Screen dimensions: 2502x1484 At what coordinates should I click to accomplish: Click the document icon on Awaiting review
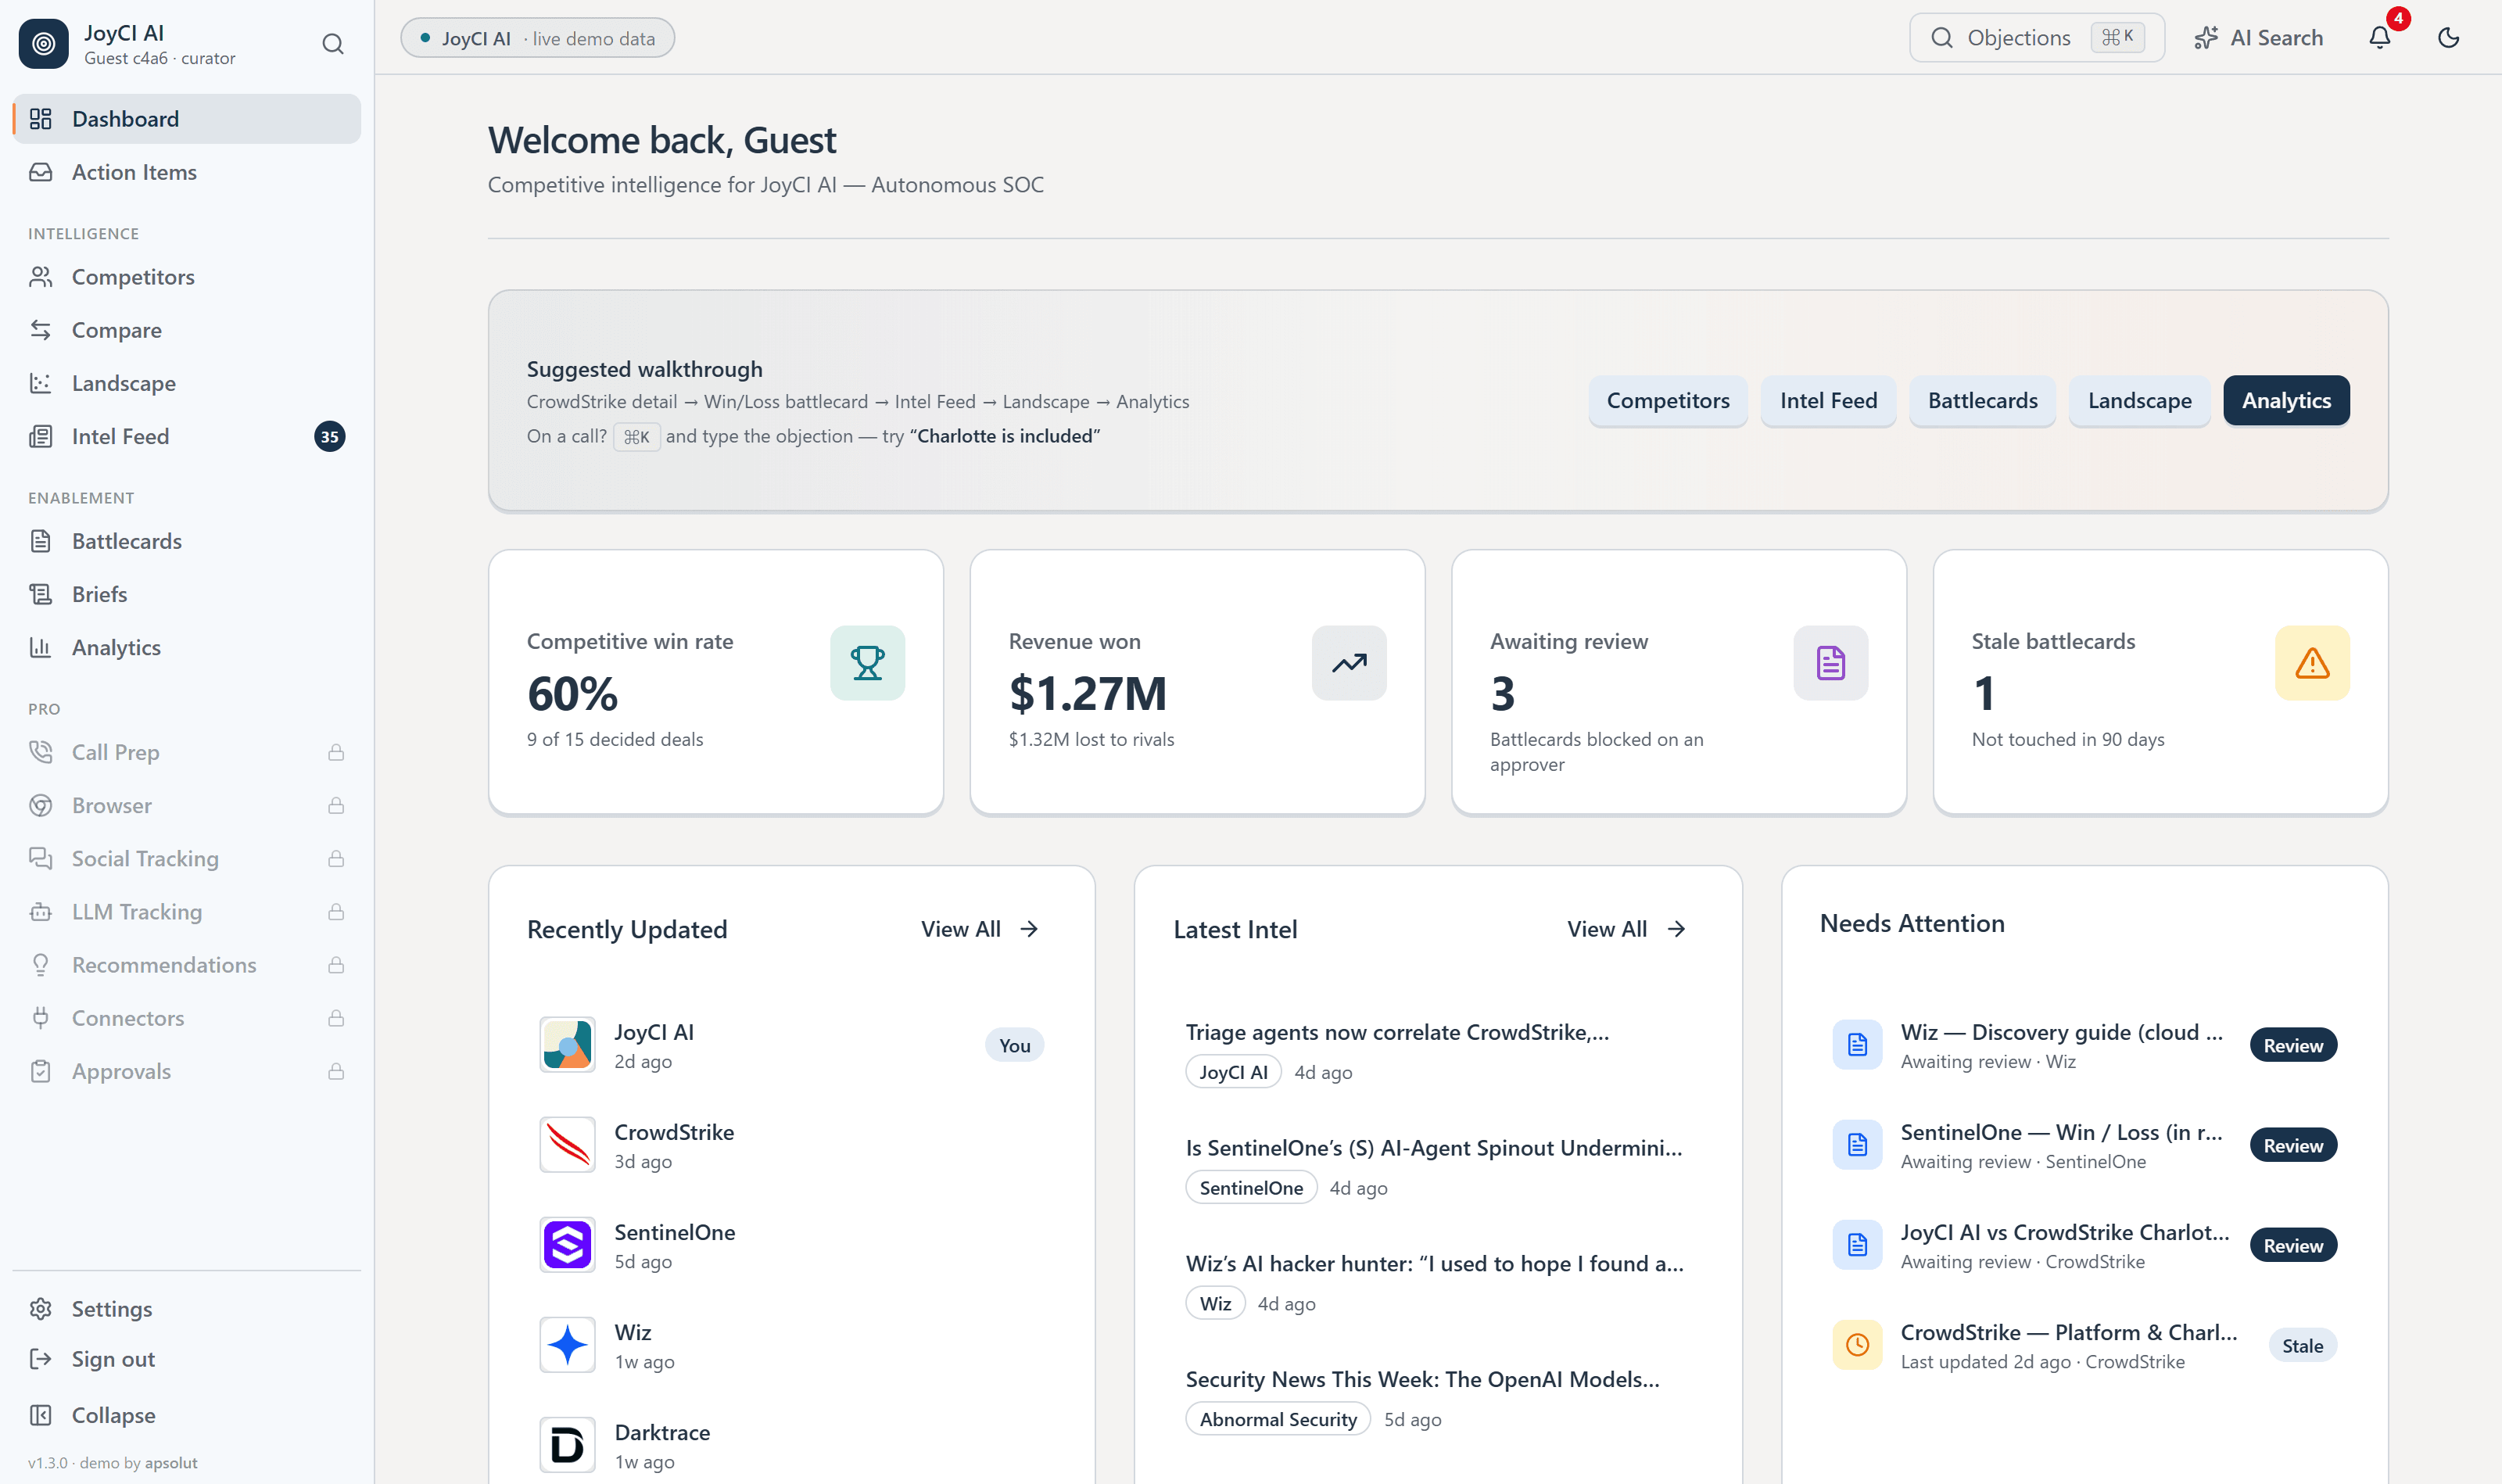tap(1830, 663)
